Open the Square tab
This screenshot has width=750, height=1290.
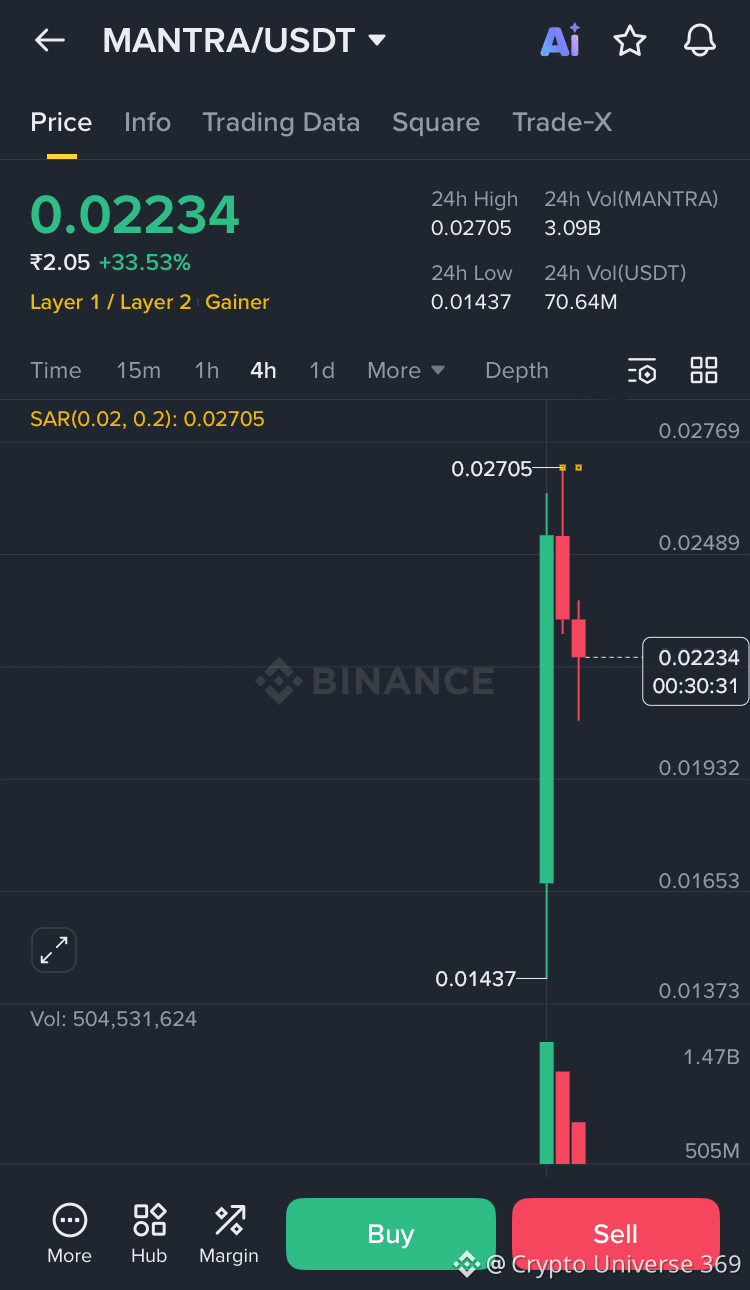tap(436, 122)
